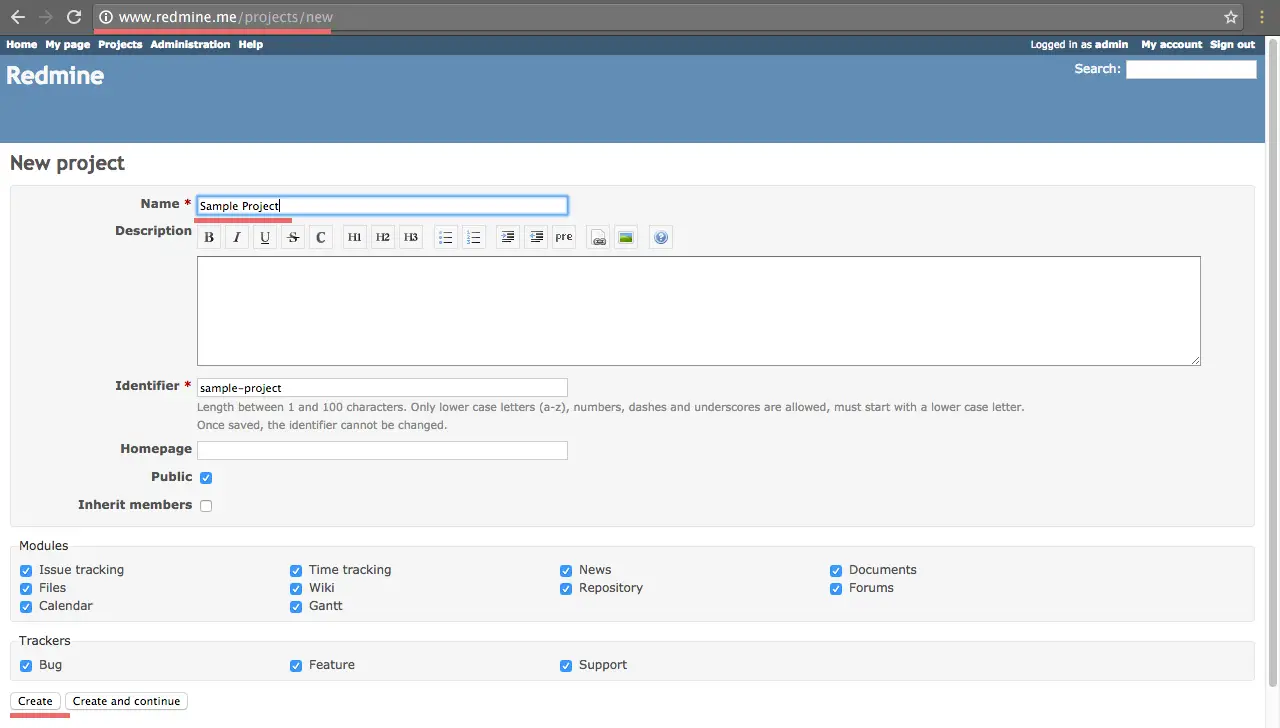Toggle bold formatting in description toolbar
Viewport: 1280px width, 728px height.
209,237
